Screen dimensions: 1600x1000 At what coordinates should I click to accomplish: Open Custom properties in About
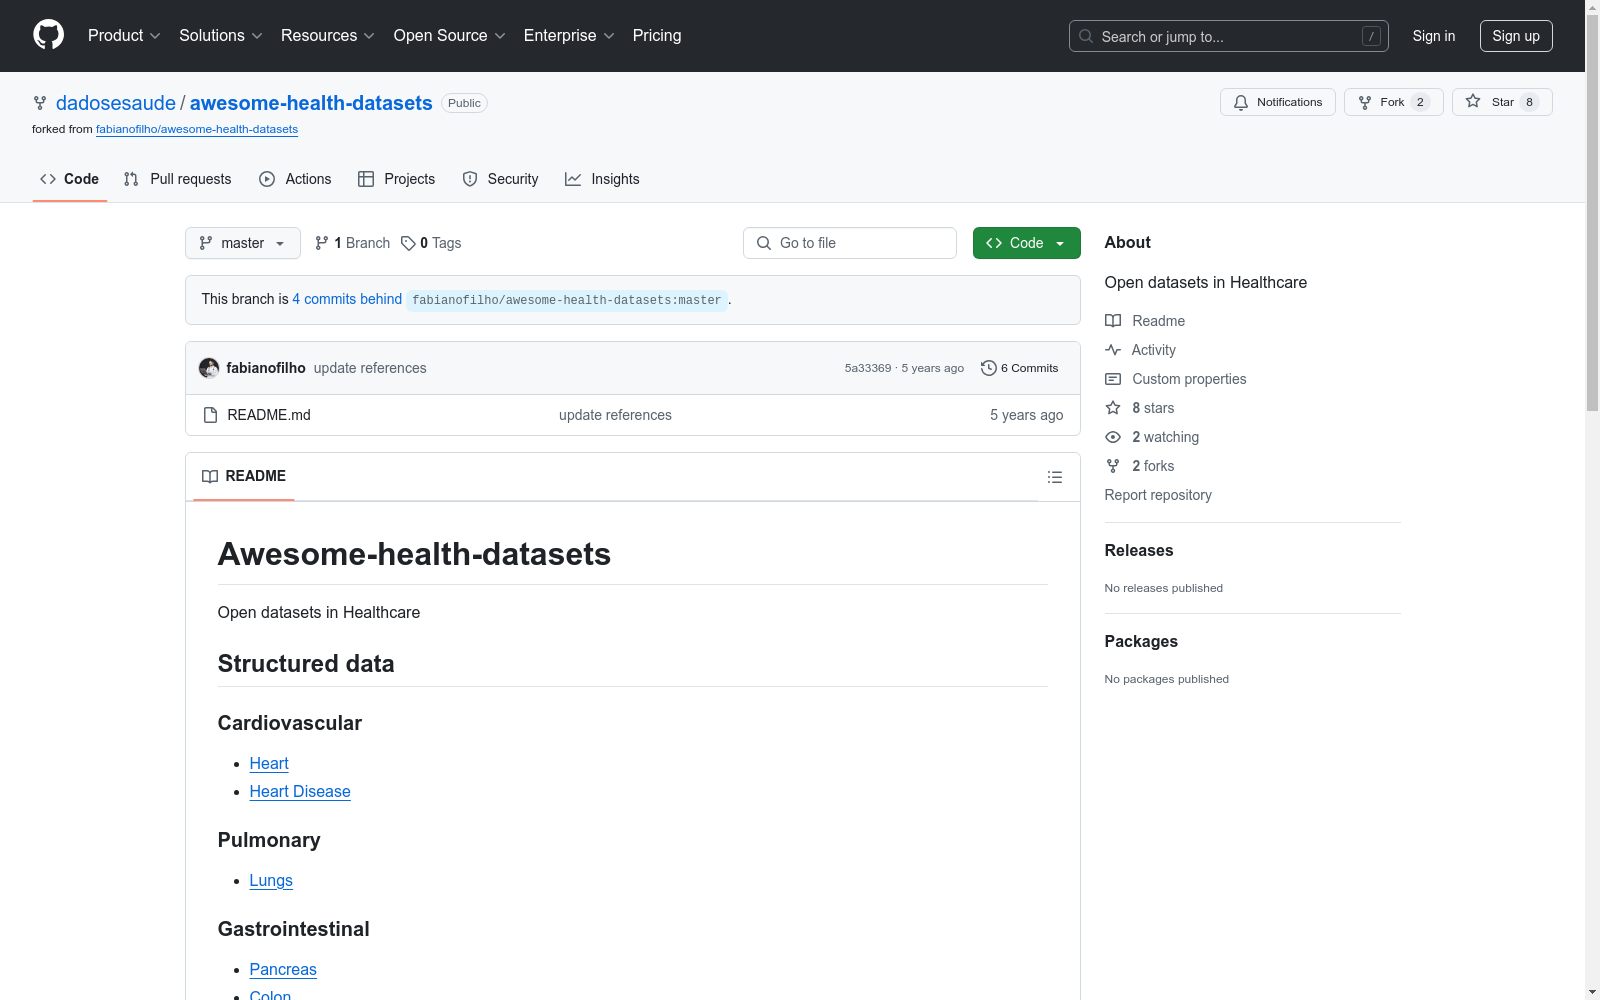(1175, 379)
